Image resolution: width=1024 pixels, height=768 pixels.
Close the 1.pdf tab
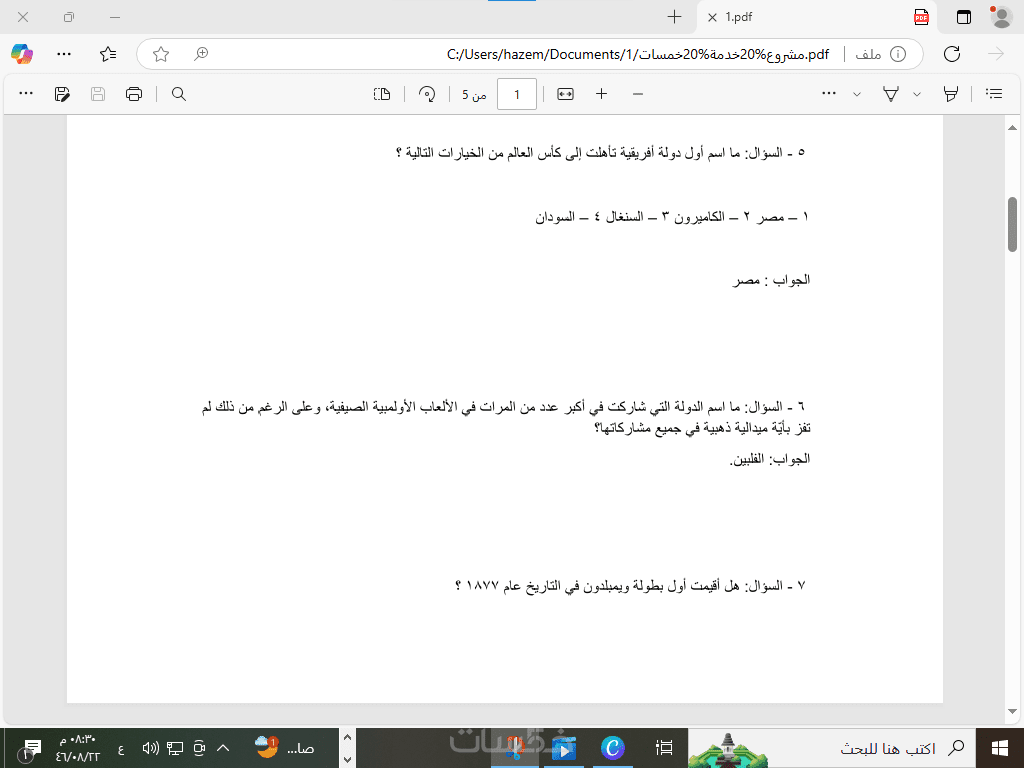(x=712, y=18)
